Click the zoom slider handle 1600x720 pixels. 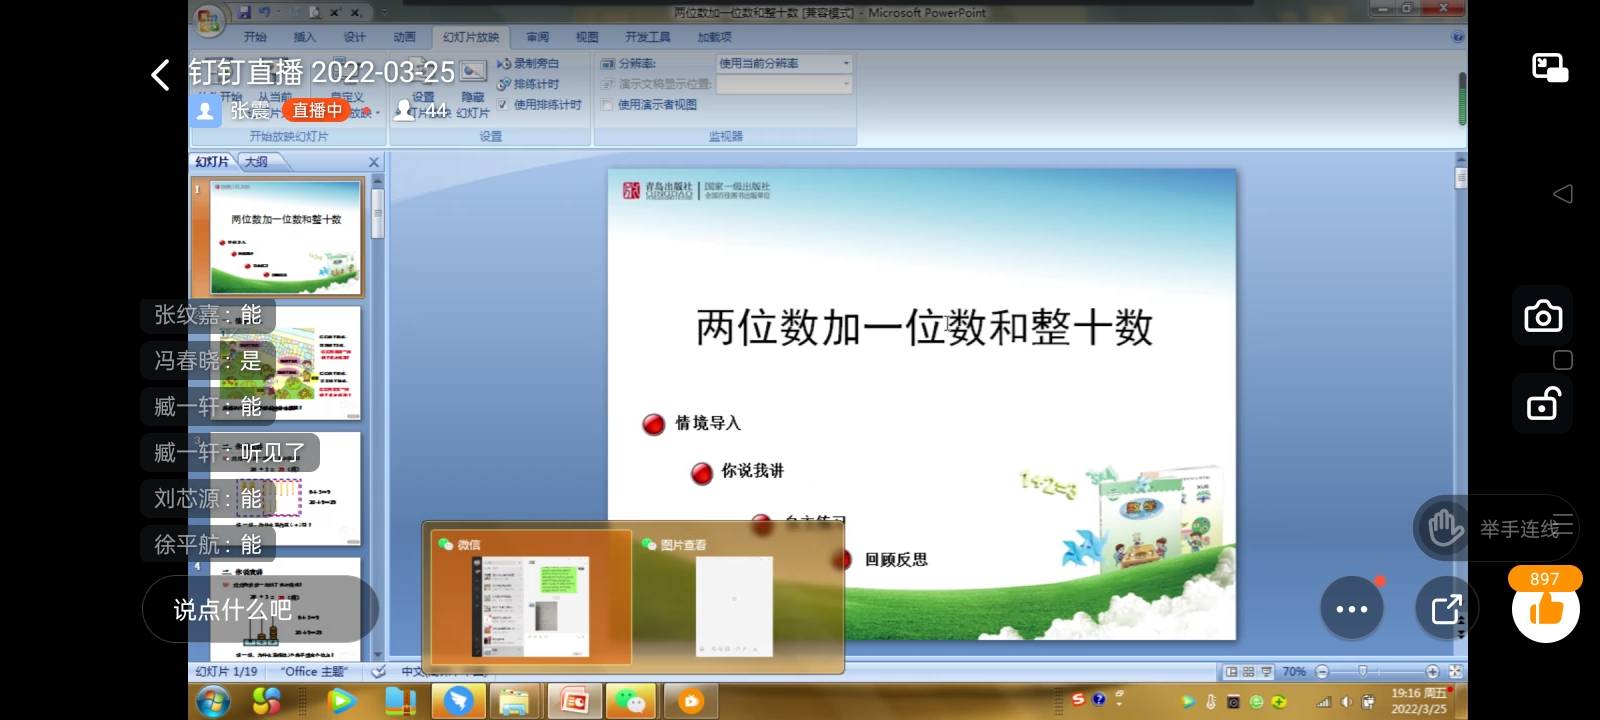(x=1362, y=672)
